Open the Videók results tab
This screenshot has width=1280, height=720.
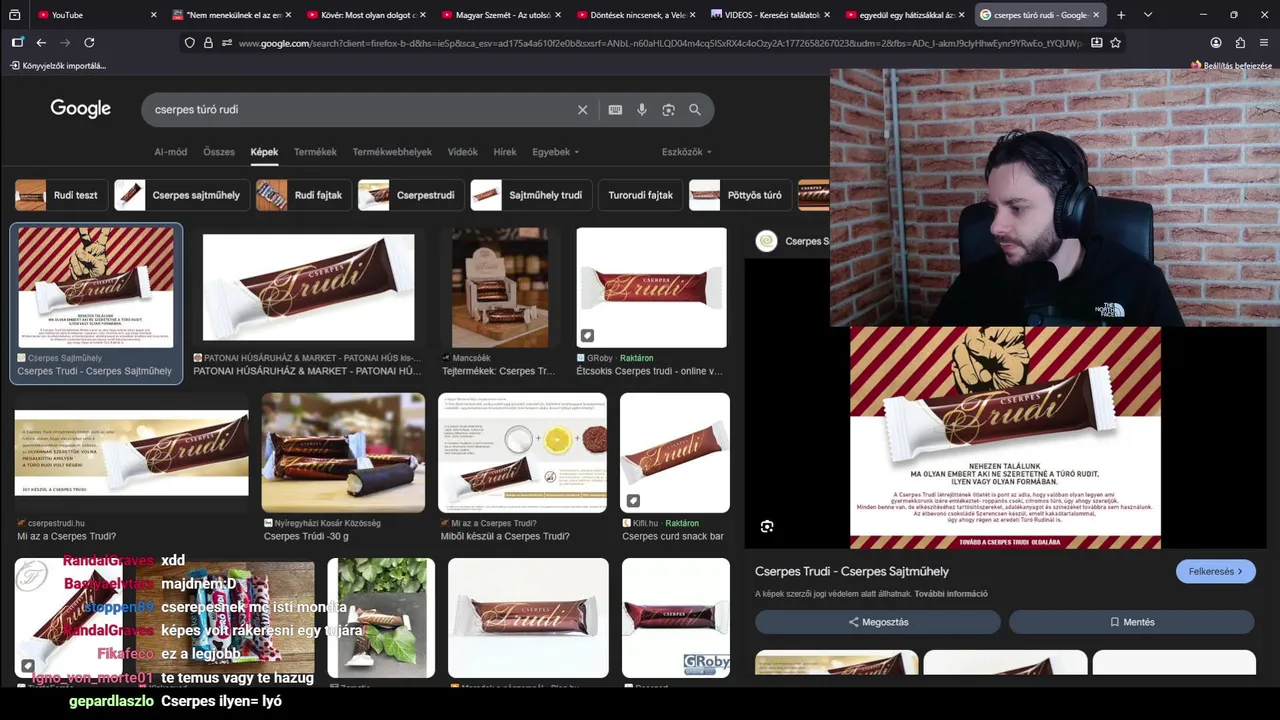coord(462,152)
